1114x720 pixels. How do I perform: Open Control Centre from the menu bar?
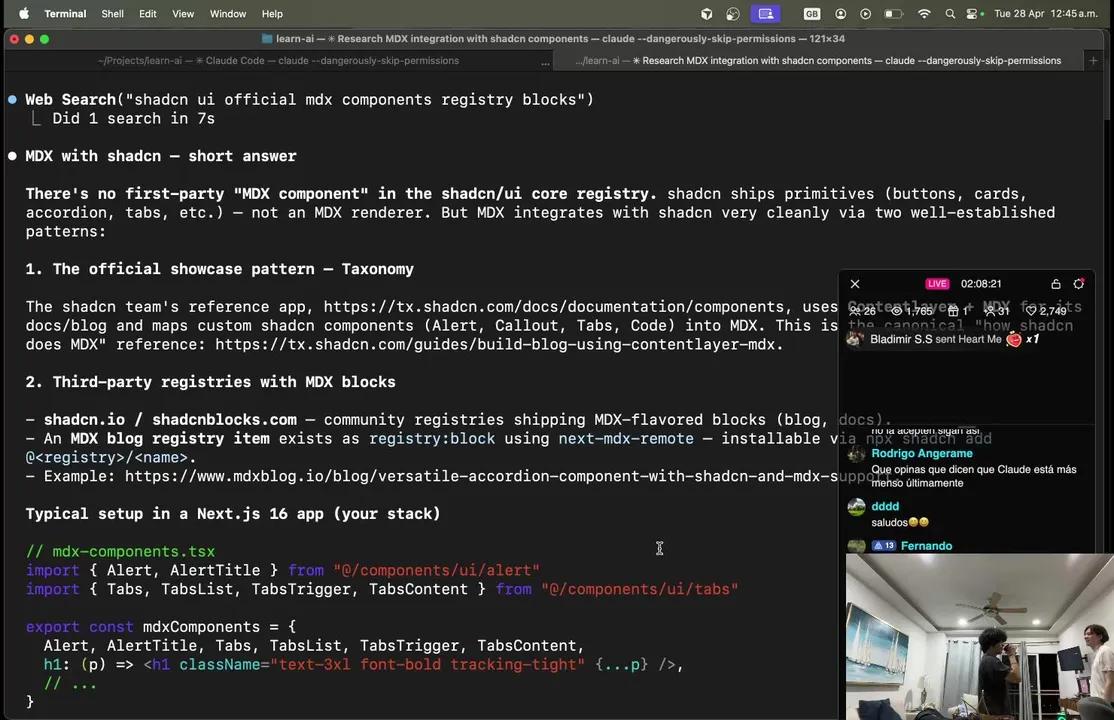click(x=974, y=14)
